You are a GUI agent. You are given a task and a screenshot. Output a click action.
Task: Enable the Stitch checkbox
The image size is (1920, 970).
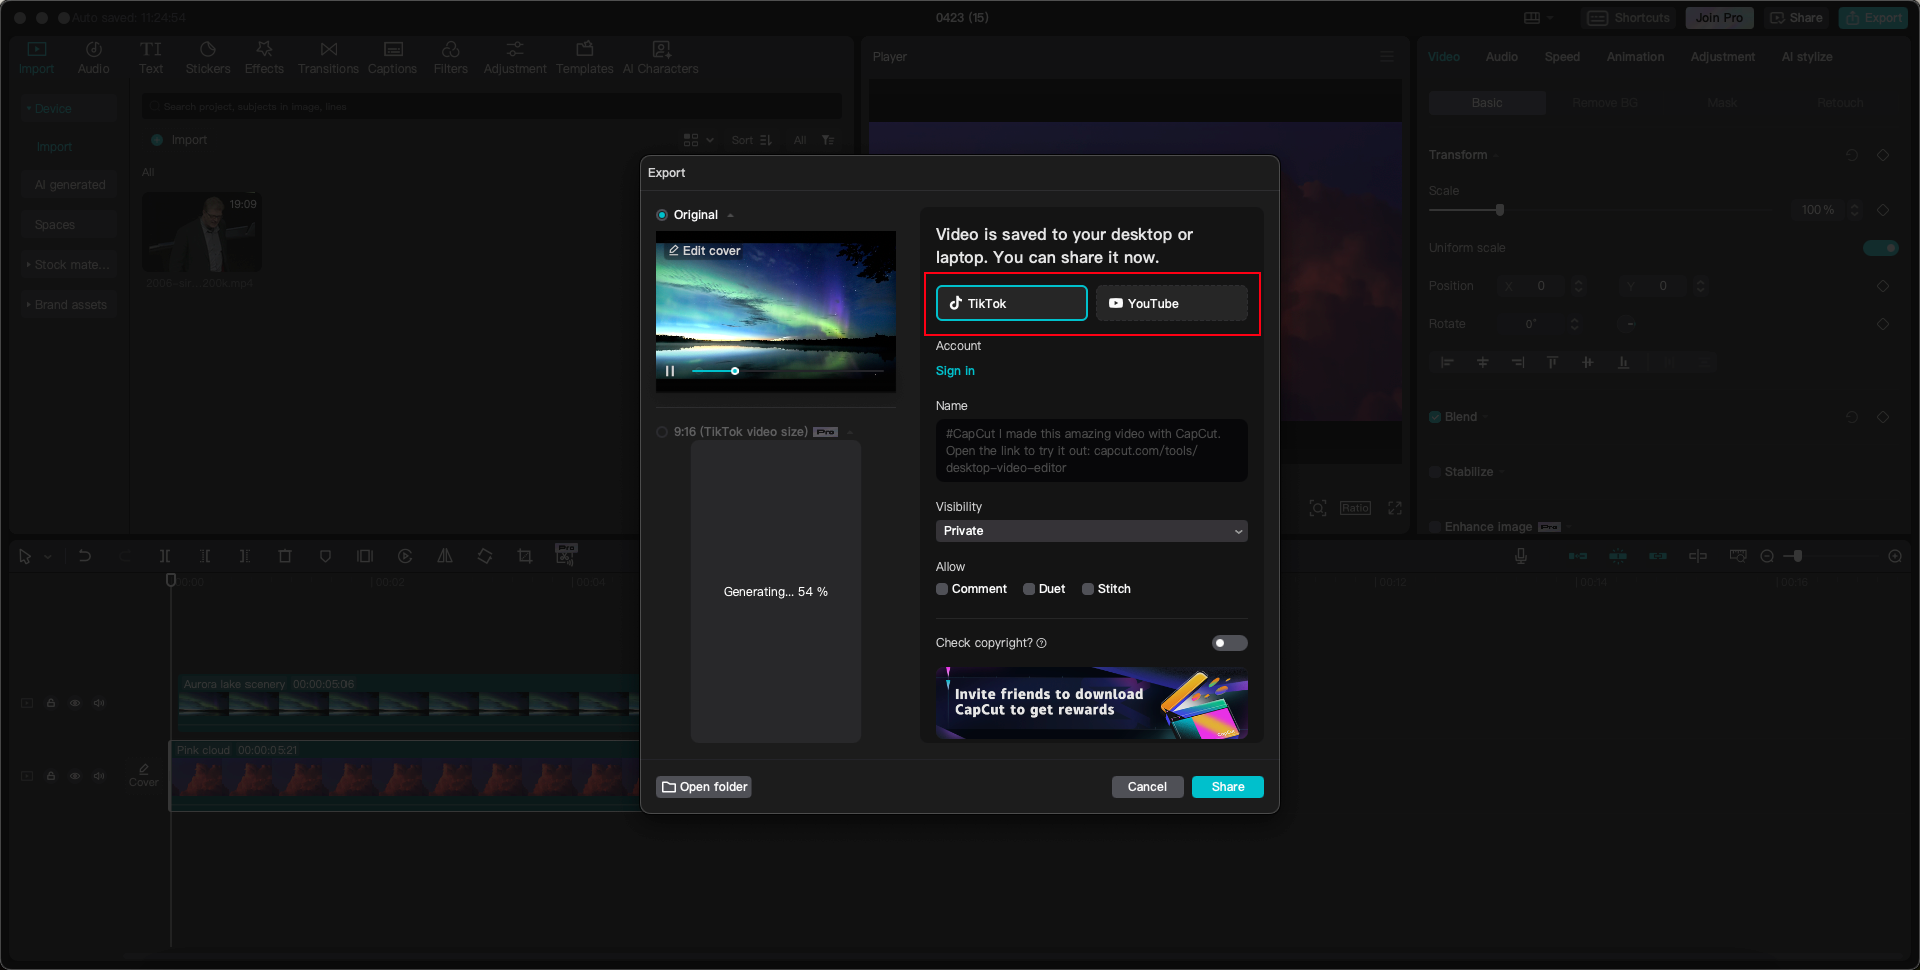pos(1088,589)
